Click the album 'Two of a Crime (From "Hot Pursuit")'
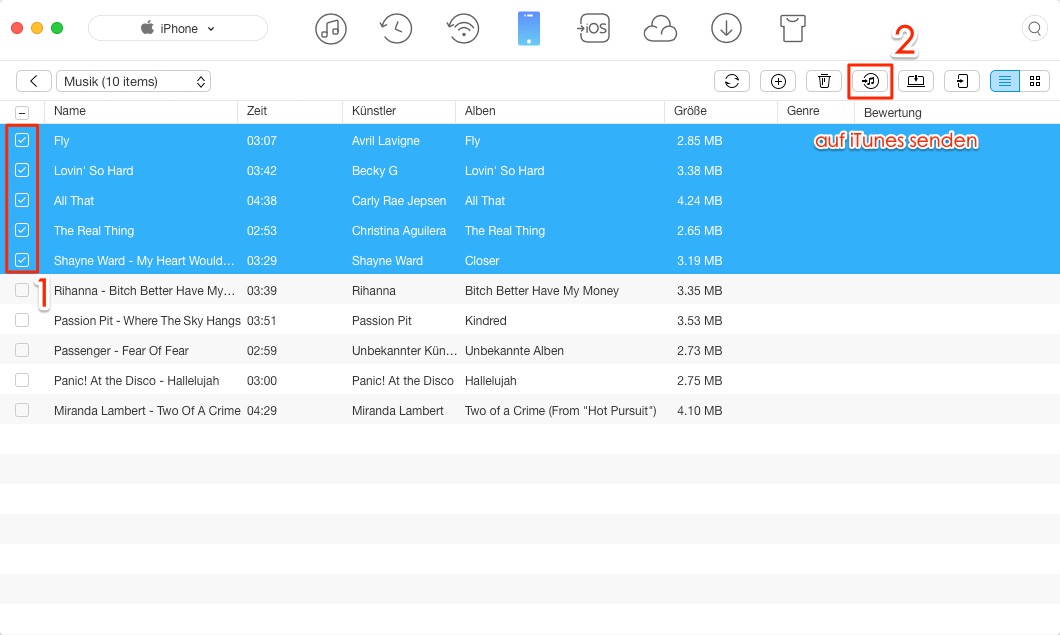Viewport: 1060px width, 635px height. click(x=560, y=410)
